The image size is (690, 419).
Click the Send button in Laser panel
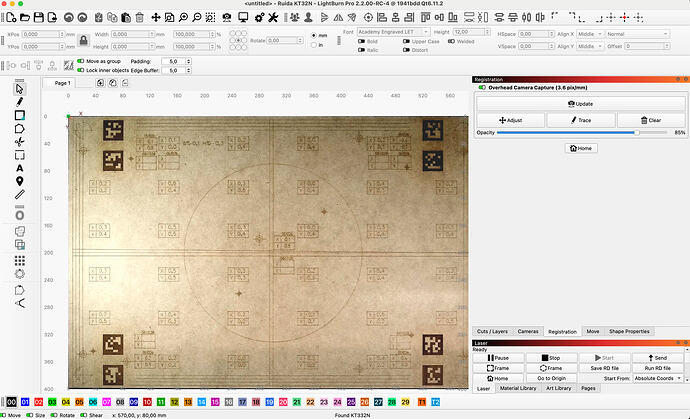(x=657, y=358)
